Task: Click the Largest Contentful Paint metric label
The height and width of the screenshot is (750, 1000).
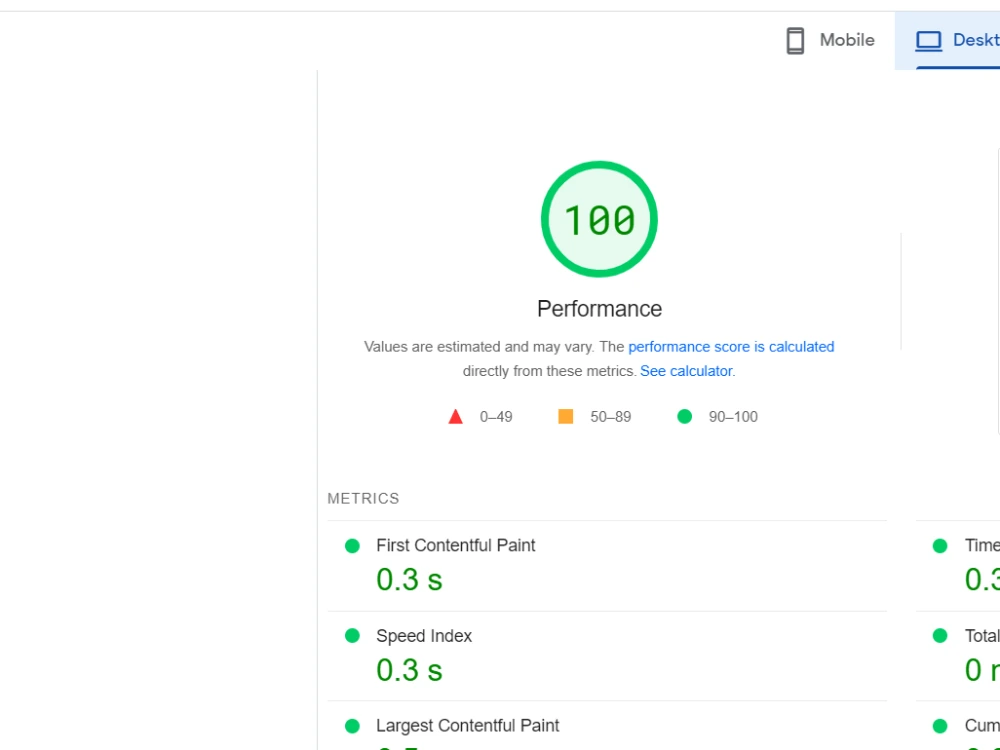Action: 467,726
